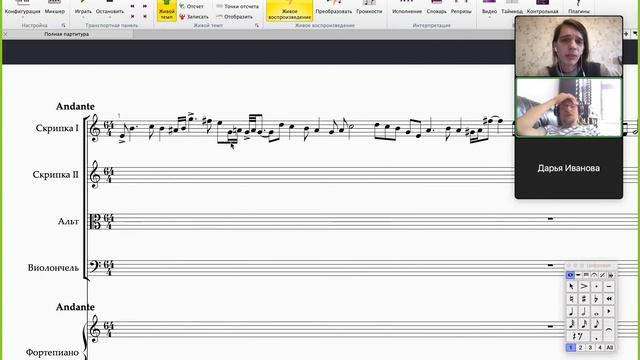
Task: Add a flat sign from keypad
Action: tap(596, 299)
